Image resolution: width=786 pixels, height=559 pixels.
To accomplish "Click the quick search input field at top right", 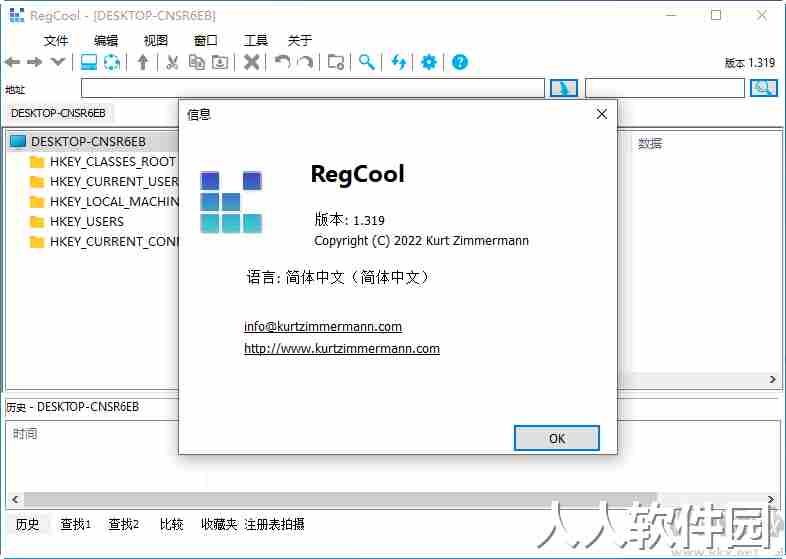I will pos(665,88).
